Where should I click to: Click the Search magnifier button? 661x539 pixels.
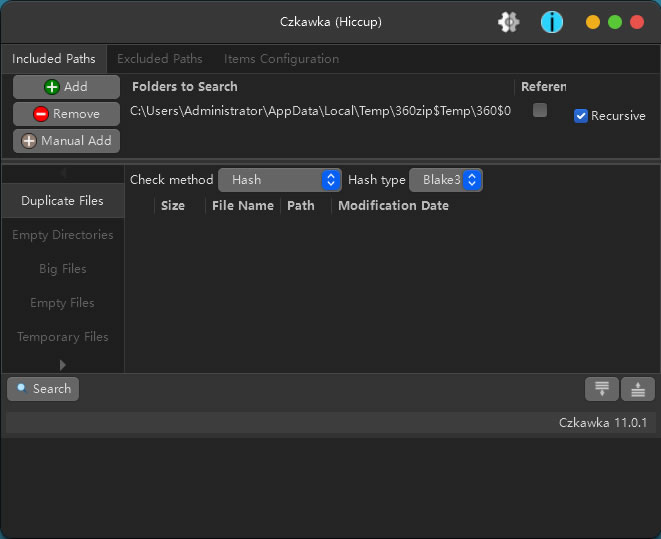pyautogui.click(x=43, y=389)
